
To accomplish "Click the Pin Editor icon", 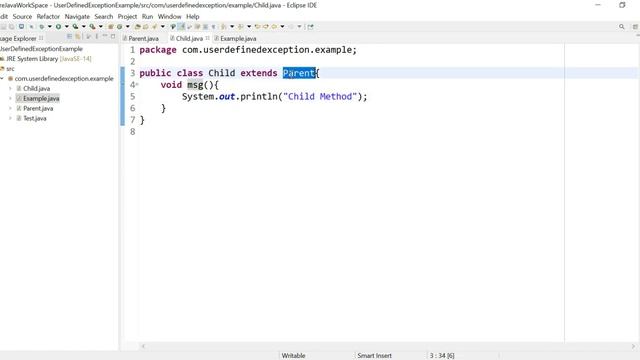I will click(310, 27).
